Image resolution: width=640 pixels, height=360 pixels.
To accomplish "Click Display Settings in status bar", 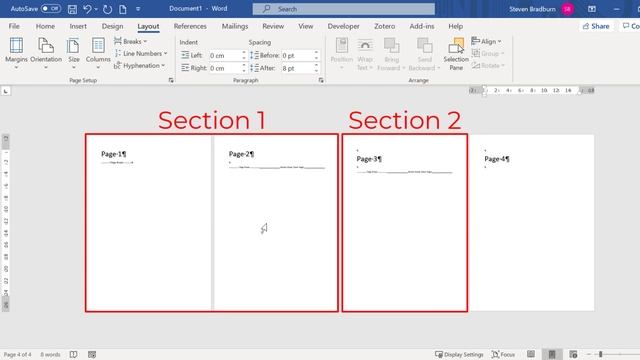I will click(459, 355).
